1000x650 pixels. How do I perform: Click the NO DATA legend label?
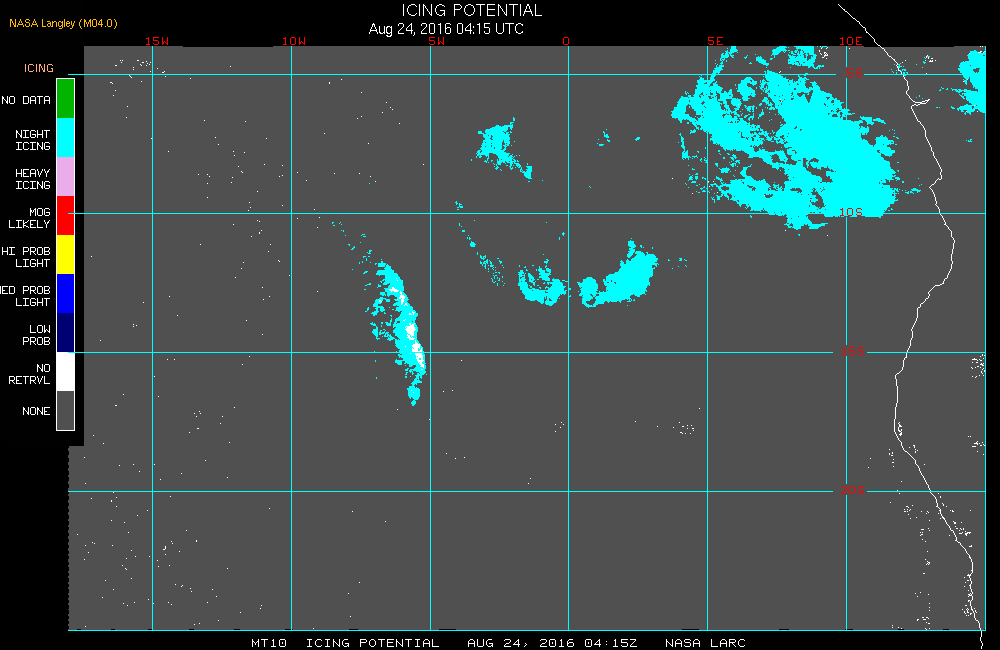point(26,100)
